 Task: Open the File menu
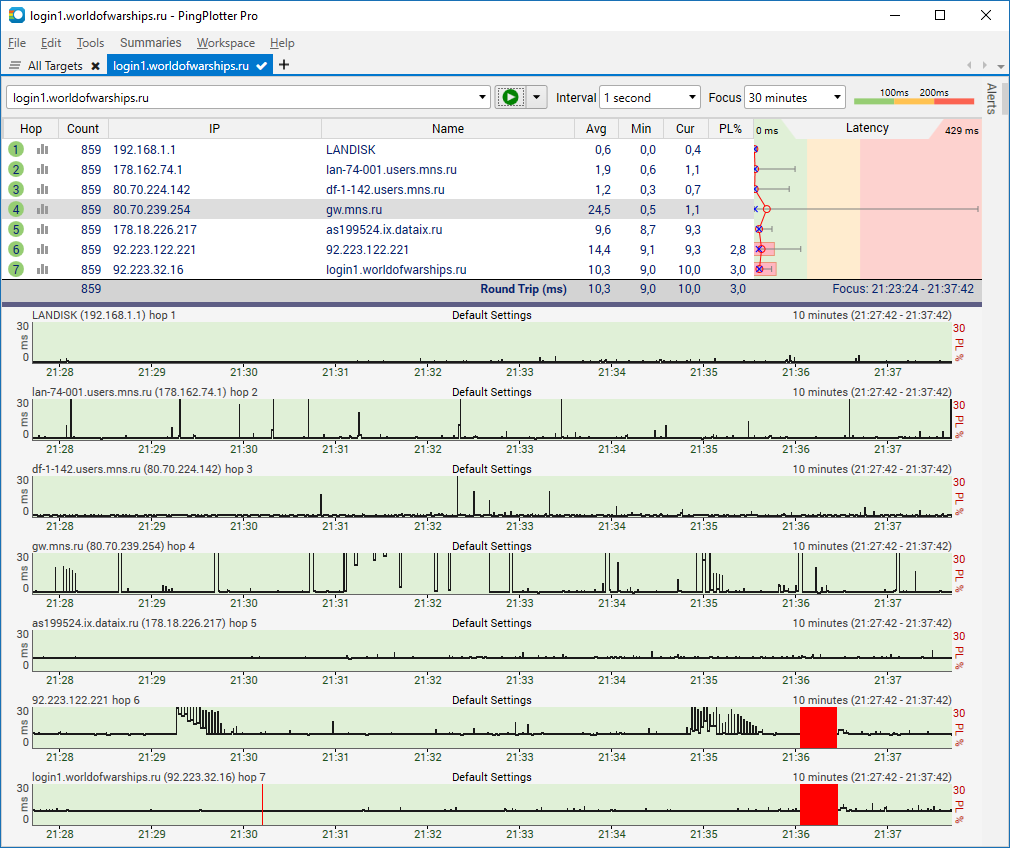click(x=17, y=43)
